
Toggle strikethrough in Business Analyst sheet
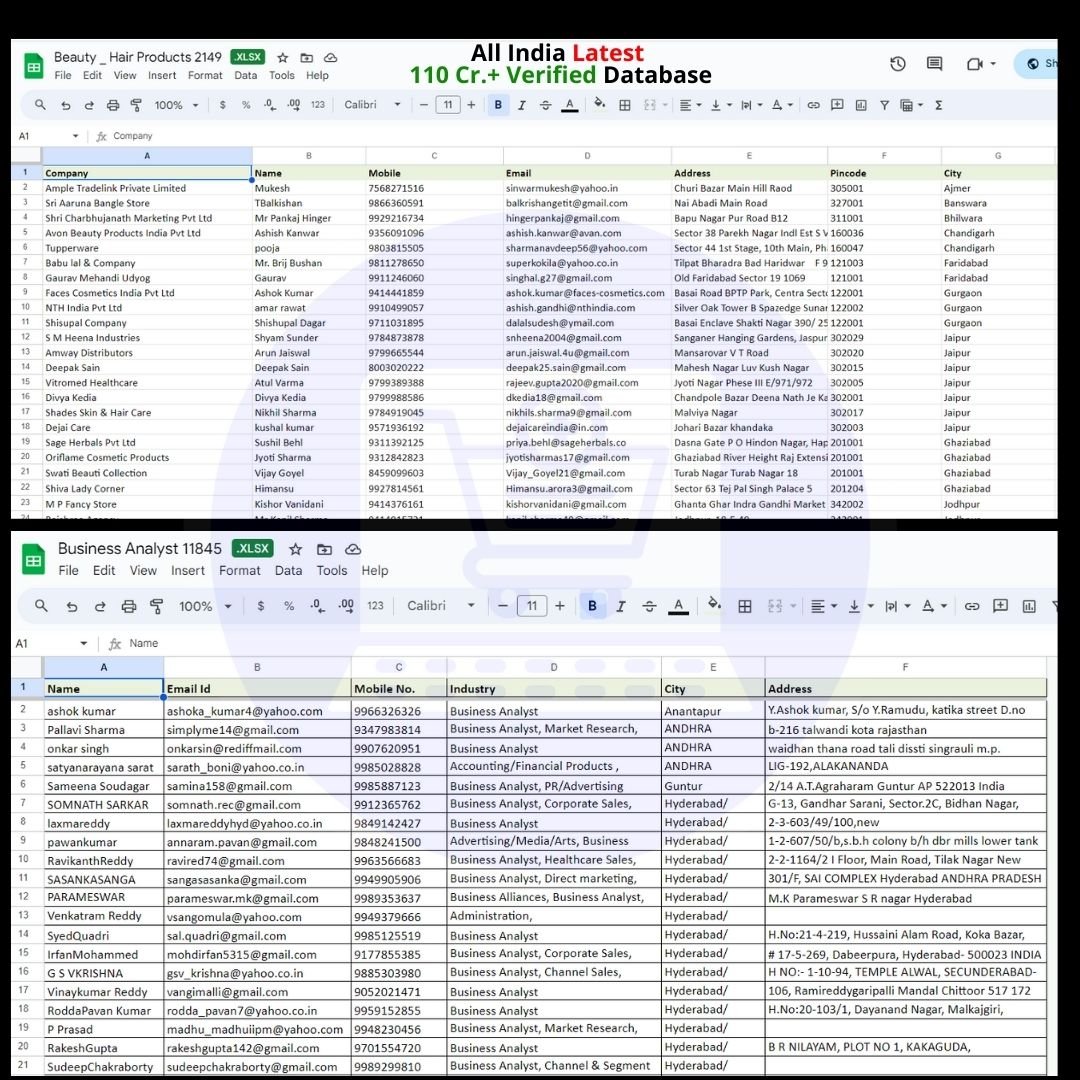point(650,607)
